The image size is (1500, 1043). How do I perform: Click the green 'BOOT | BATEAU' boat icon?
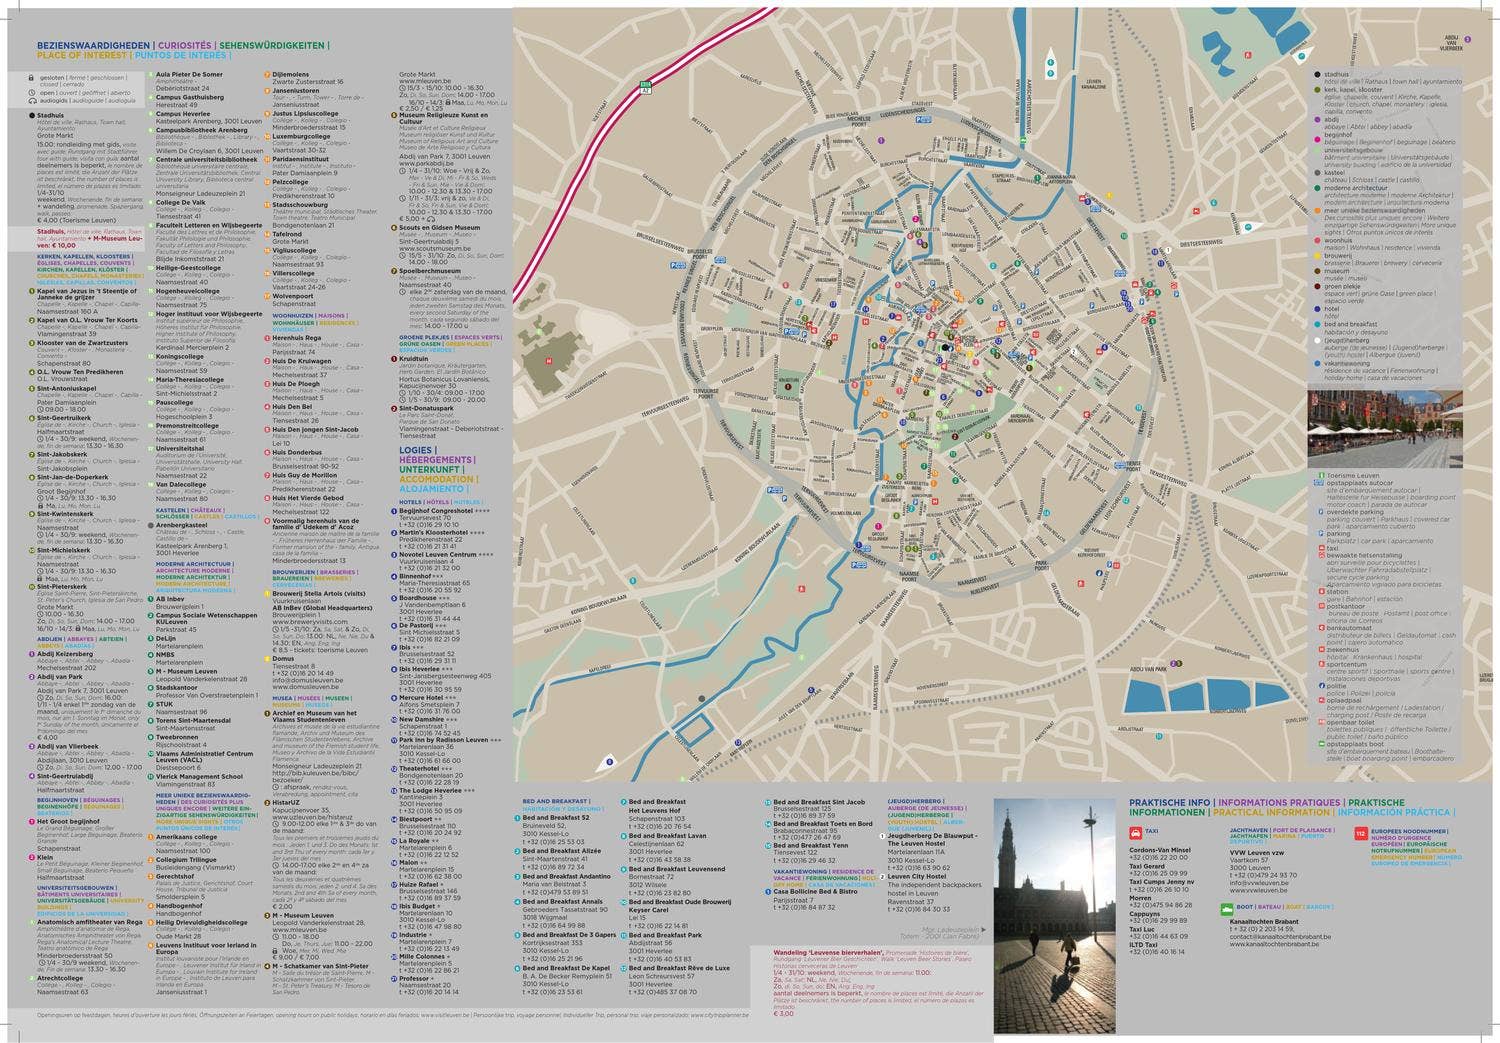(x=1227, y=909)
